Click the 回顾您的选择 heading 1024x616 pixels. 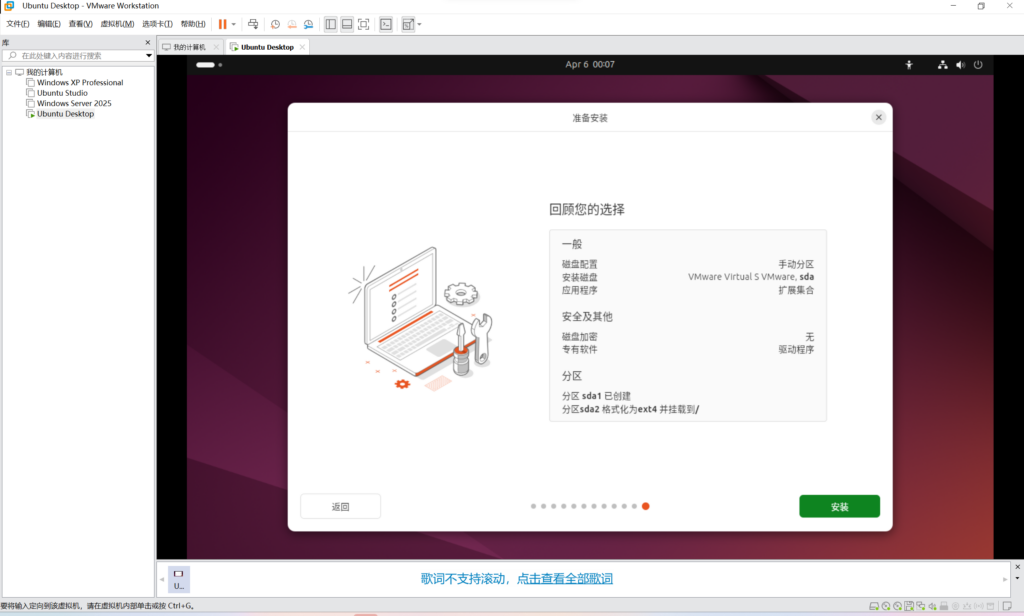586,210
